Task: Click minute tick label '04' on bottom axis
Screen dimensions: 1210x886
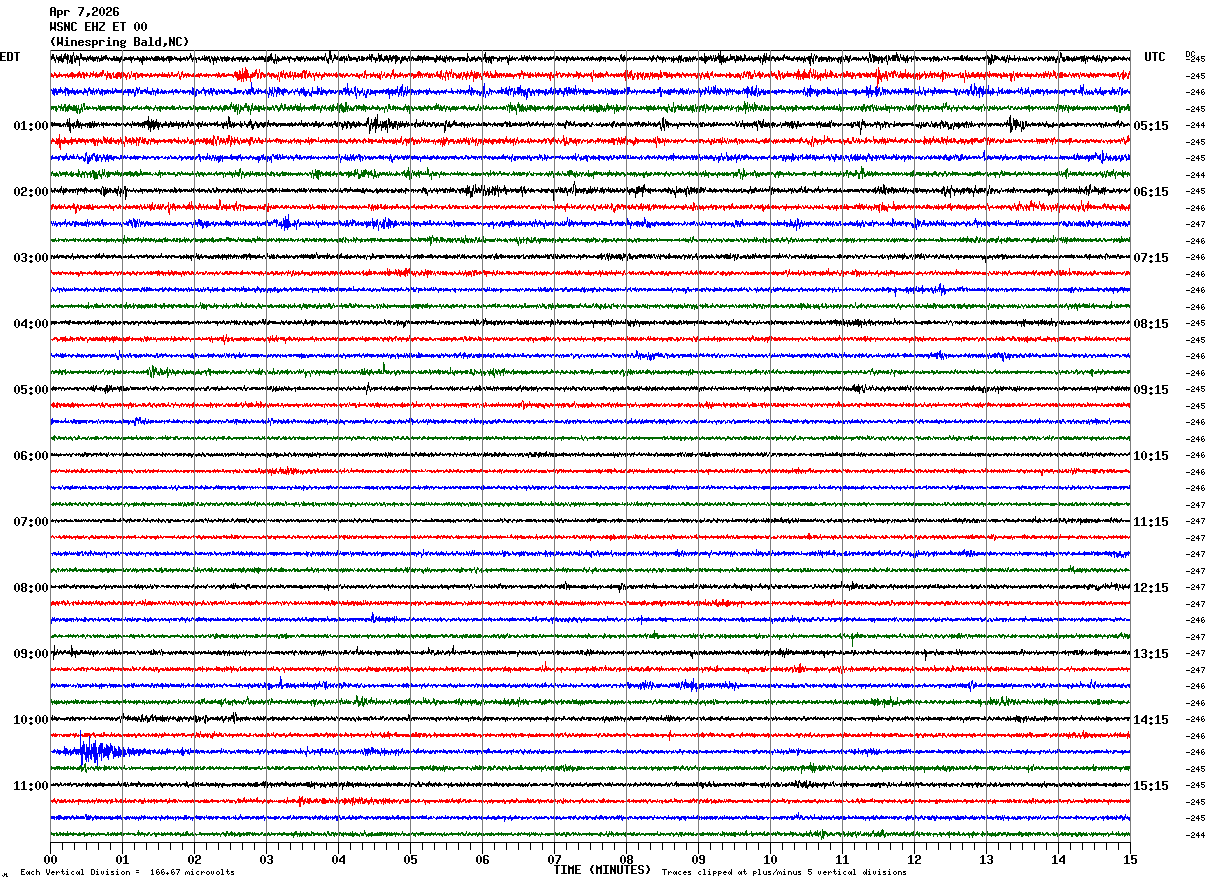Action: pos(338,859)
